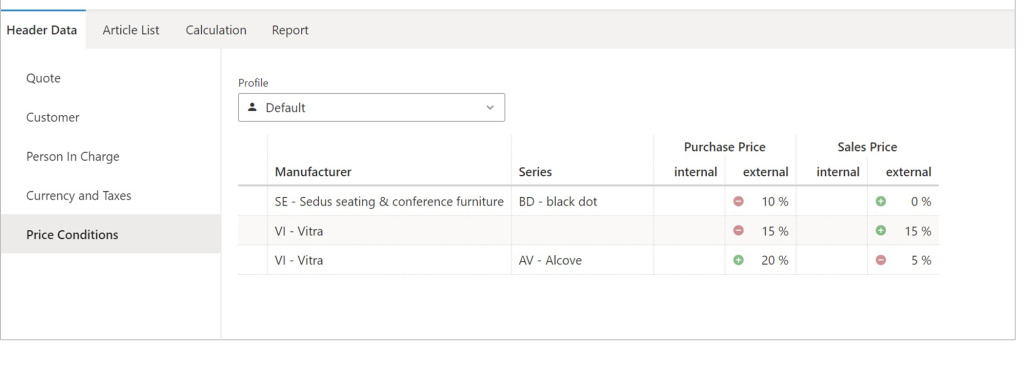Click green plus icon in black dot sales price
Screen dimensions: 1024x370
coord(881,202)
